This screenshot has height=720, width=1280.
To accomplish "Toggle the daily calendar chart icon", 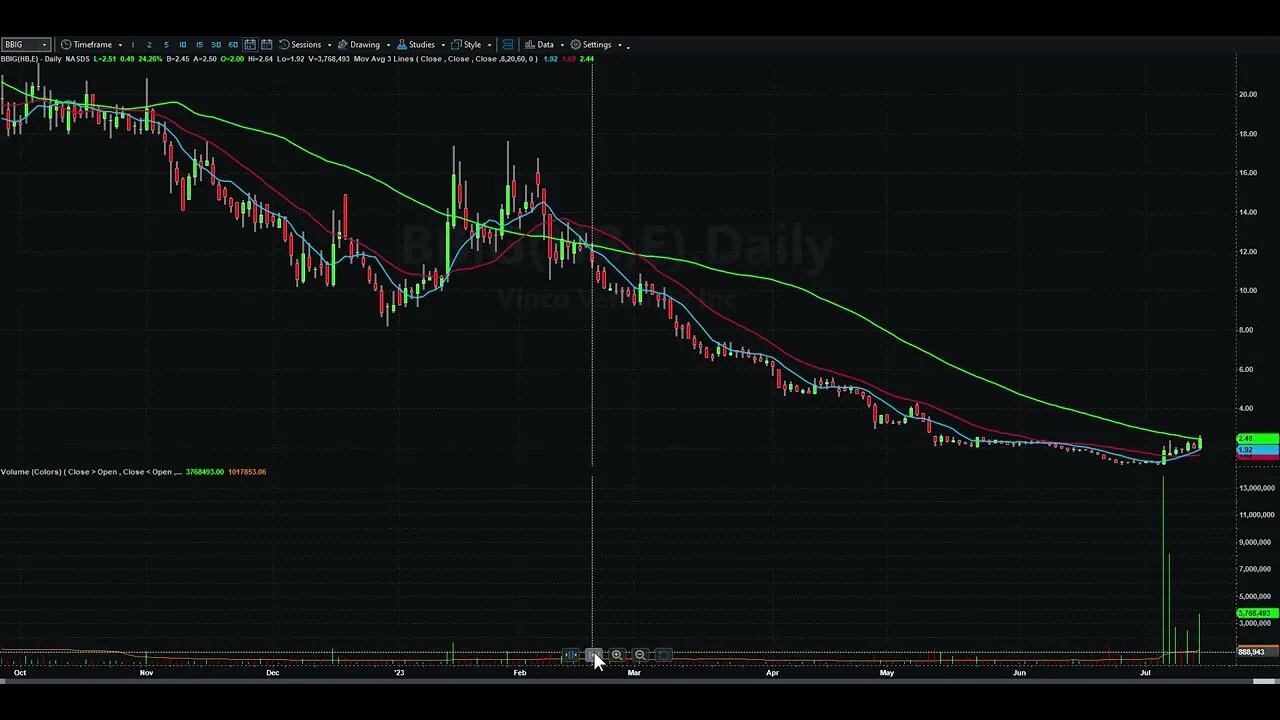I will tap(250, 45).
